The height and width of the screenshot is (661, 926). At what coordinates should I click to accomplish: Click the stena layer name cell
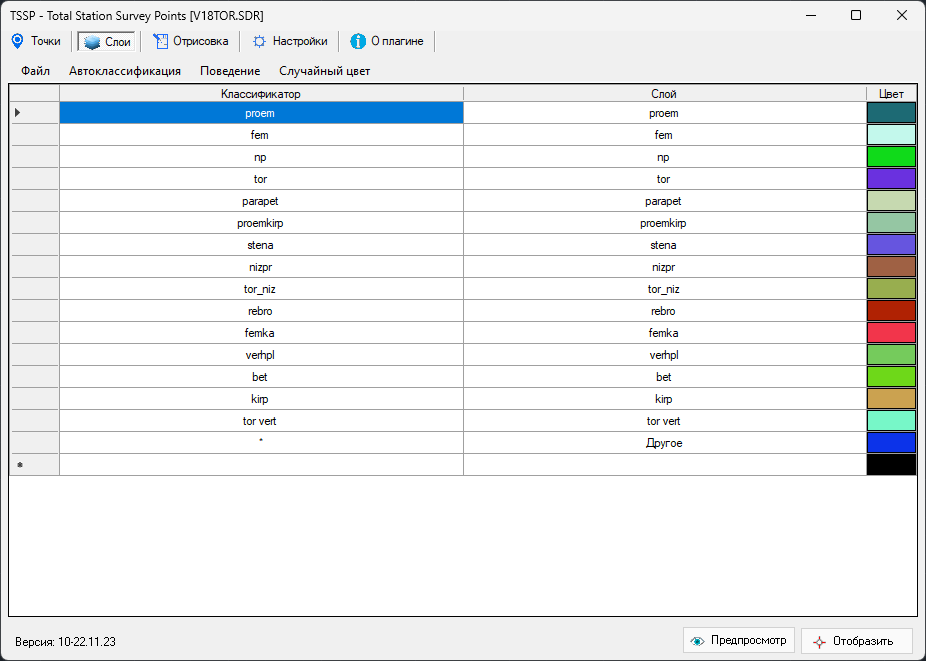coord(664,245)
